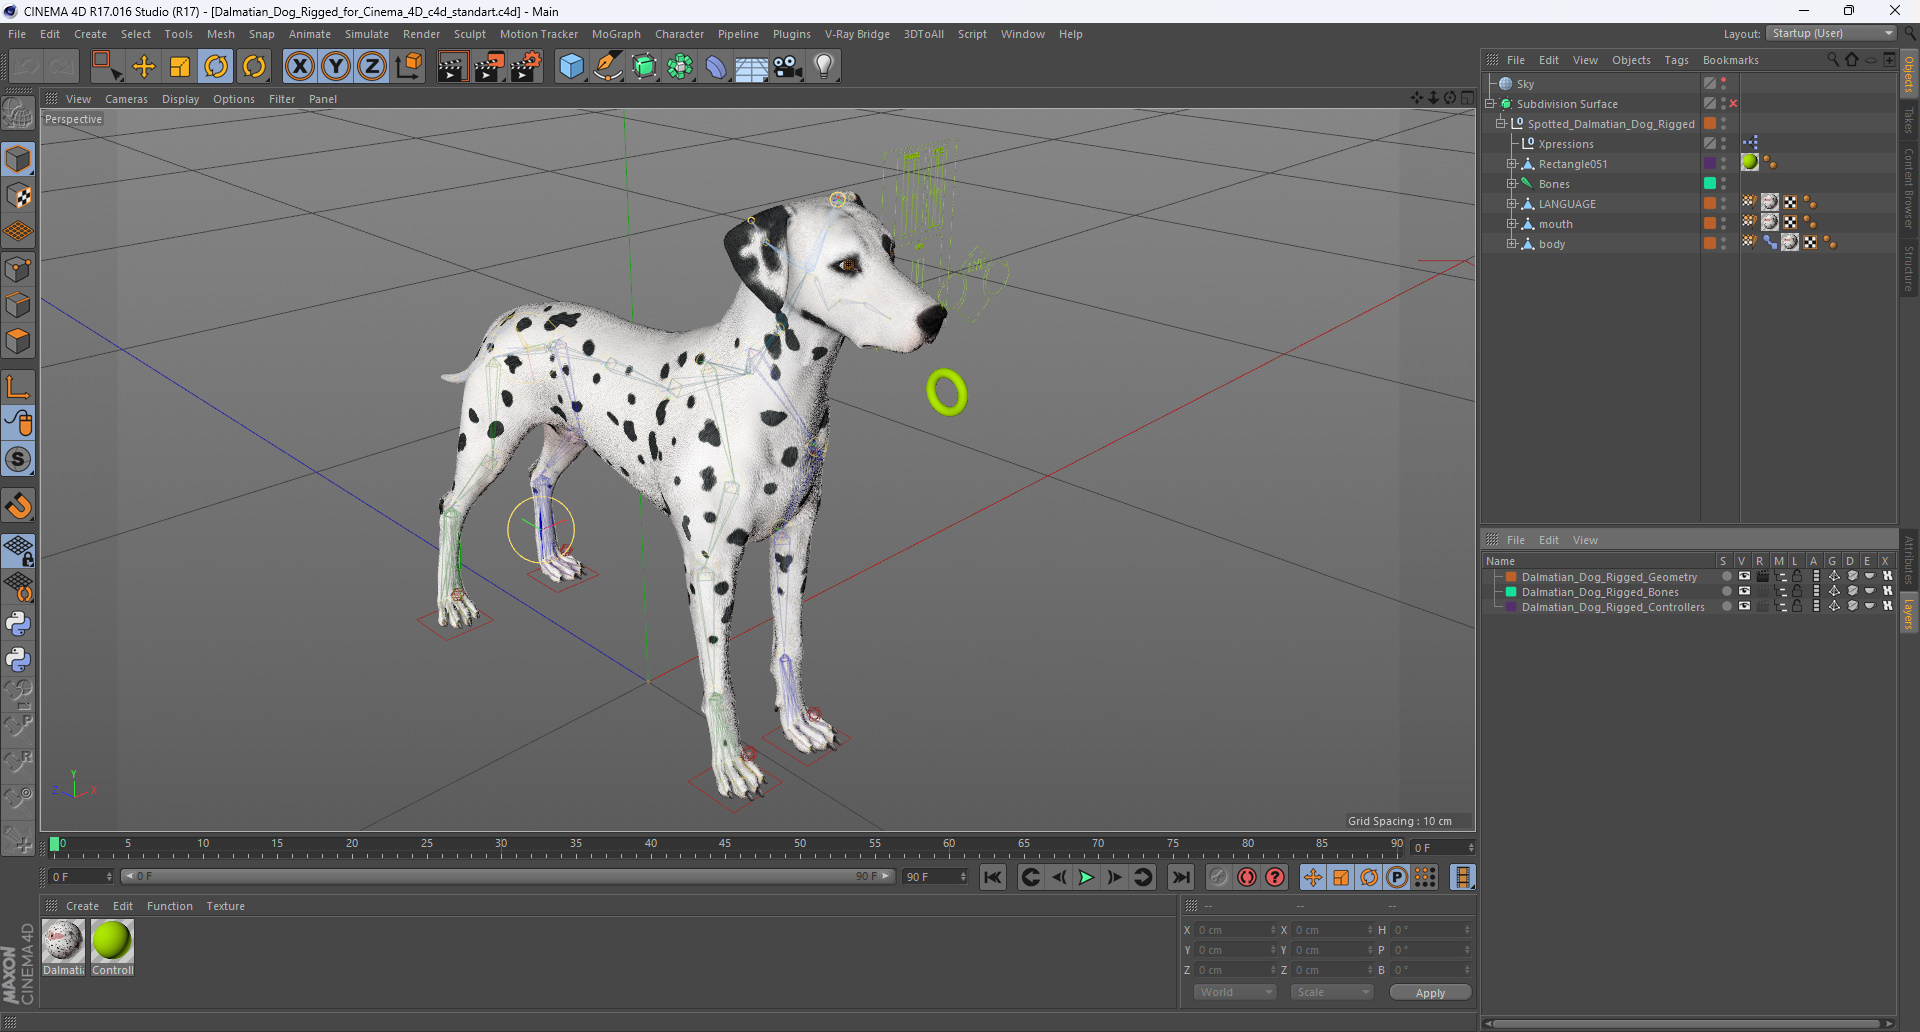Viewport: 1920px width, 1032px height.
Task: Select Polygons mode in left toolbar
Action: (19, 342)
